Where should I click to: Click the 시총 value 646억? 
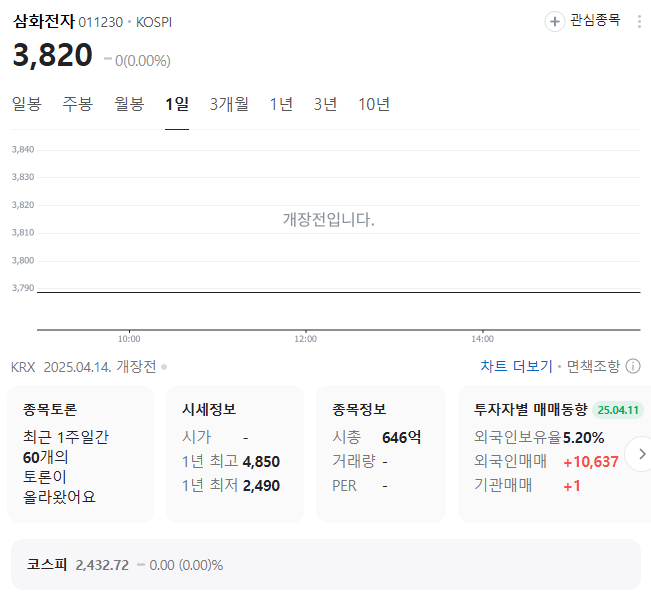401,437
